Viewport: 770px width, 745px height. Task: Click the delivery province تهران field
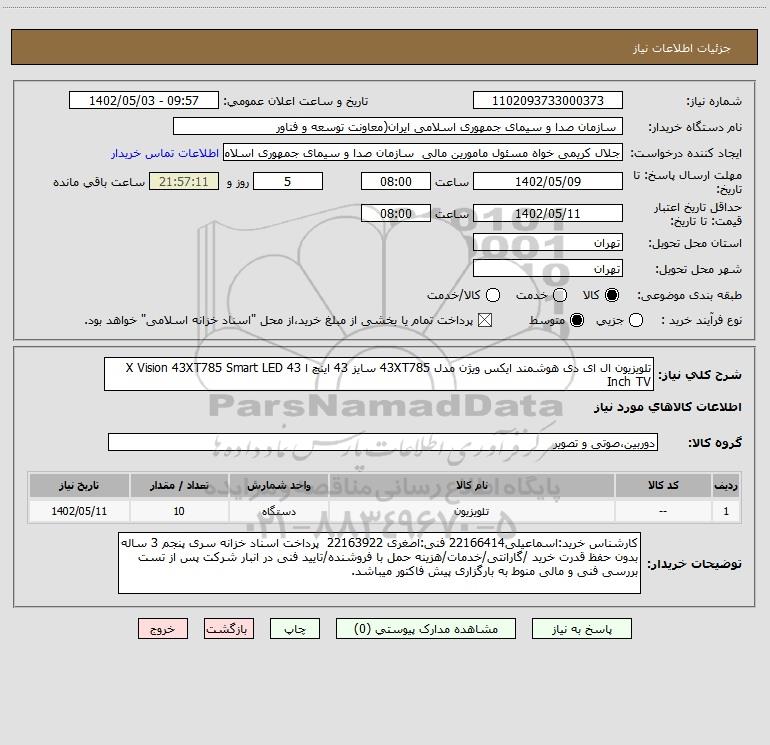tap(548, 242)
